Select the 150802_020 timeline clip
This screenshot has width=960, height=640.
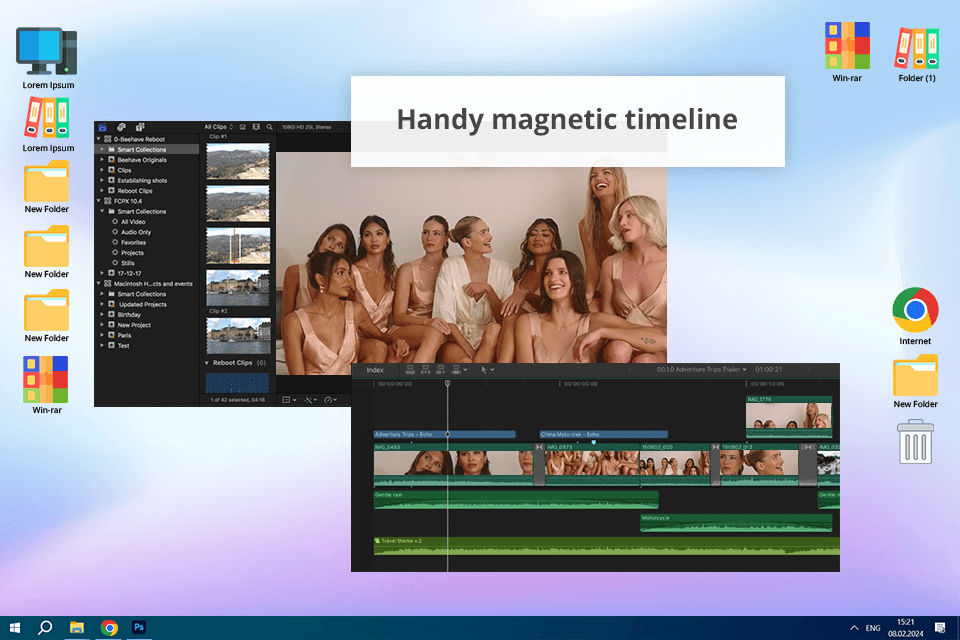pos(675,465)
